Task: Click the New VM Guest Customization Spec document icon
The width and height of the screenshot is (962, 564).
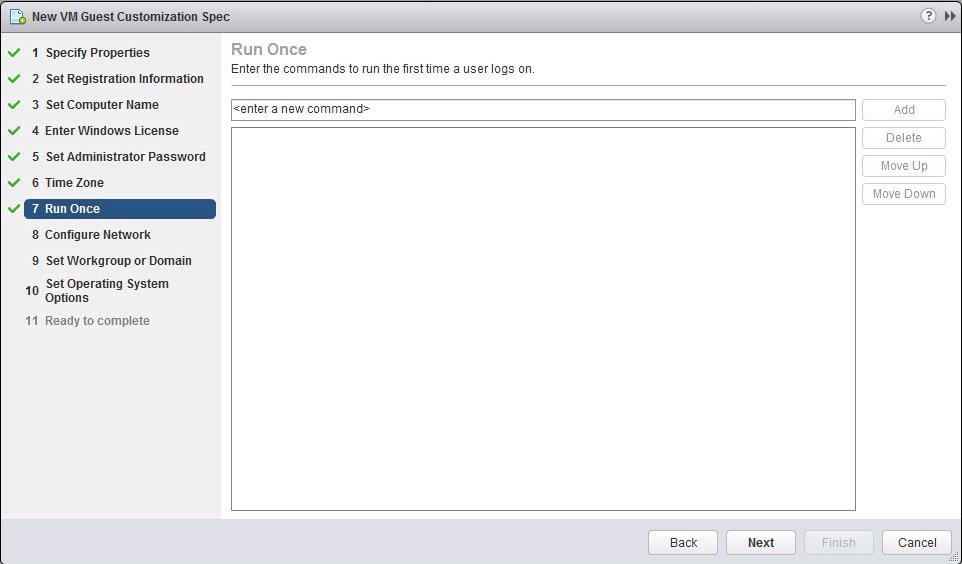Action: pyautogui.click(x=18, y=17)
